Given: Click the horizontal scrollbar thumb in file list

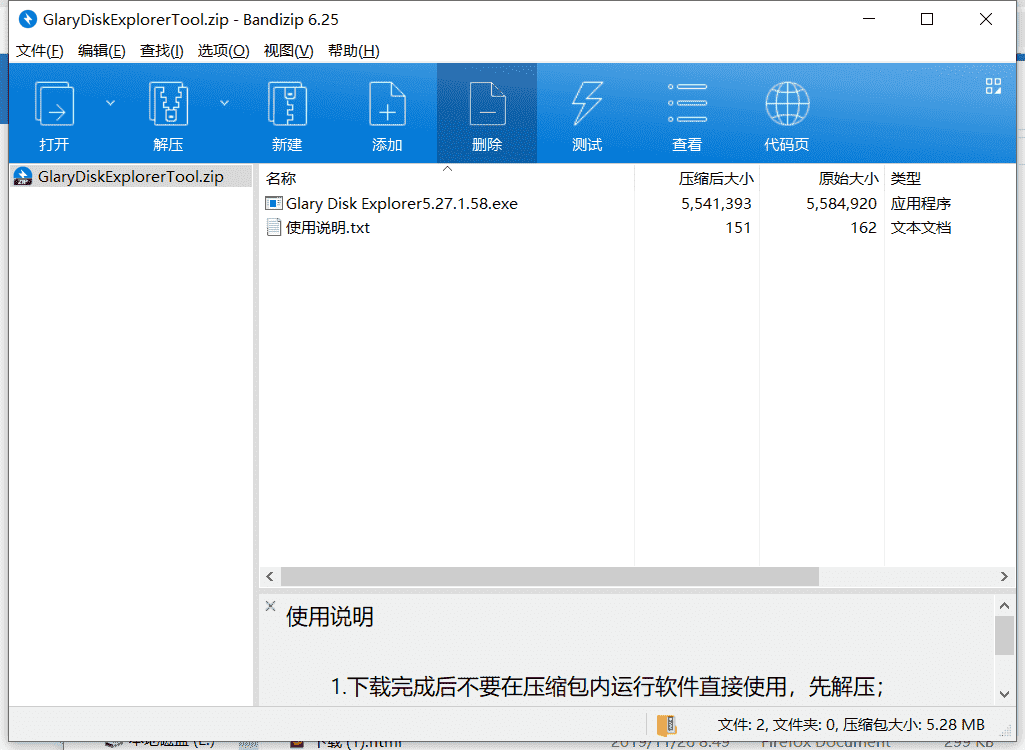Looking at the screenshot, I should [550, 576].
